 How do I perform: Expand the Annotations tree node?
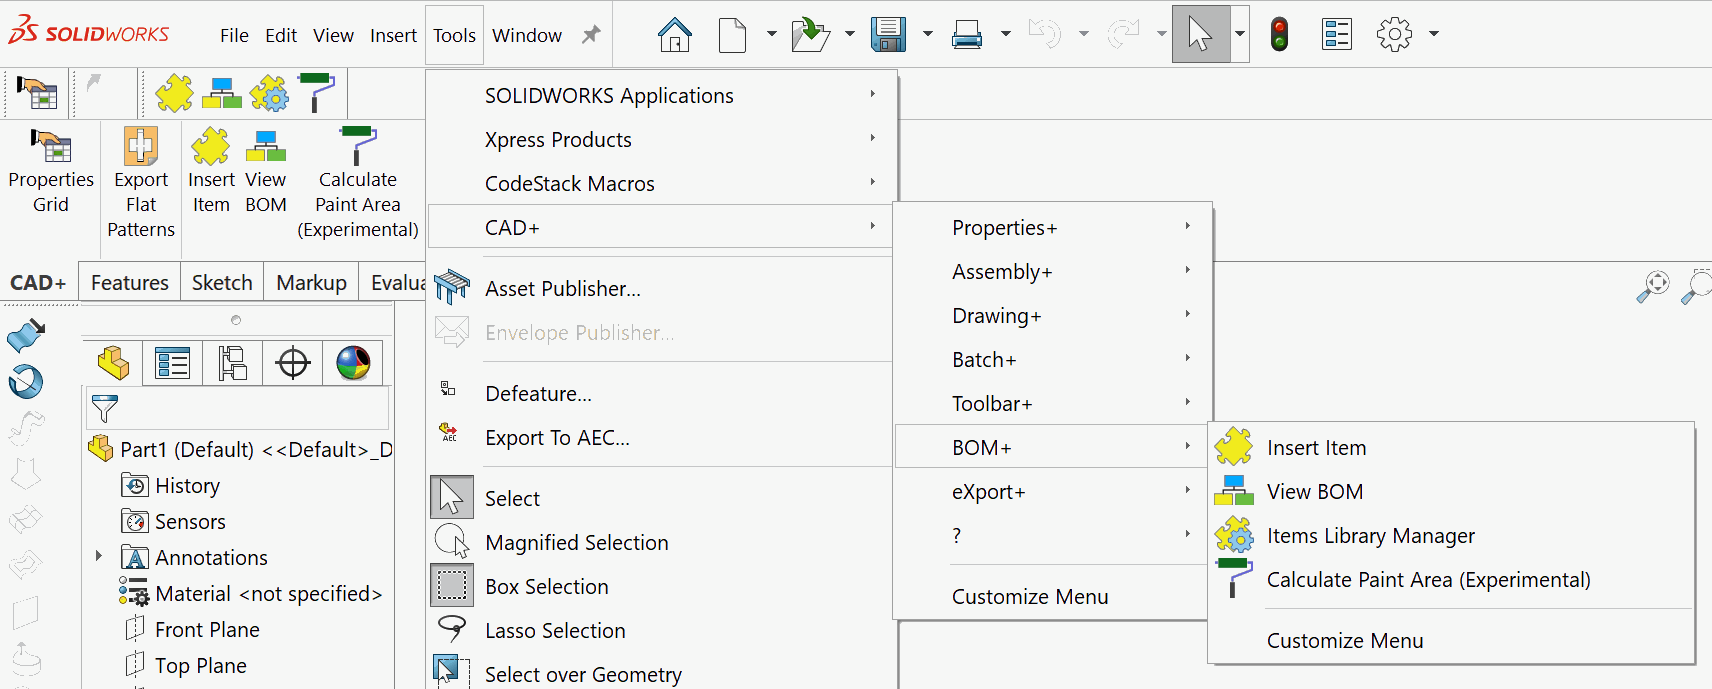pos(98,556)
